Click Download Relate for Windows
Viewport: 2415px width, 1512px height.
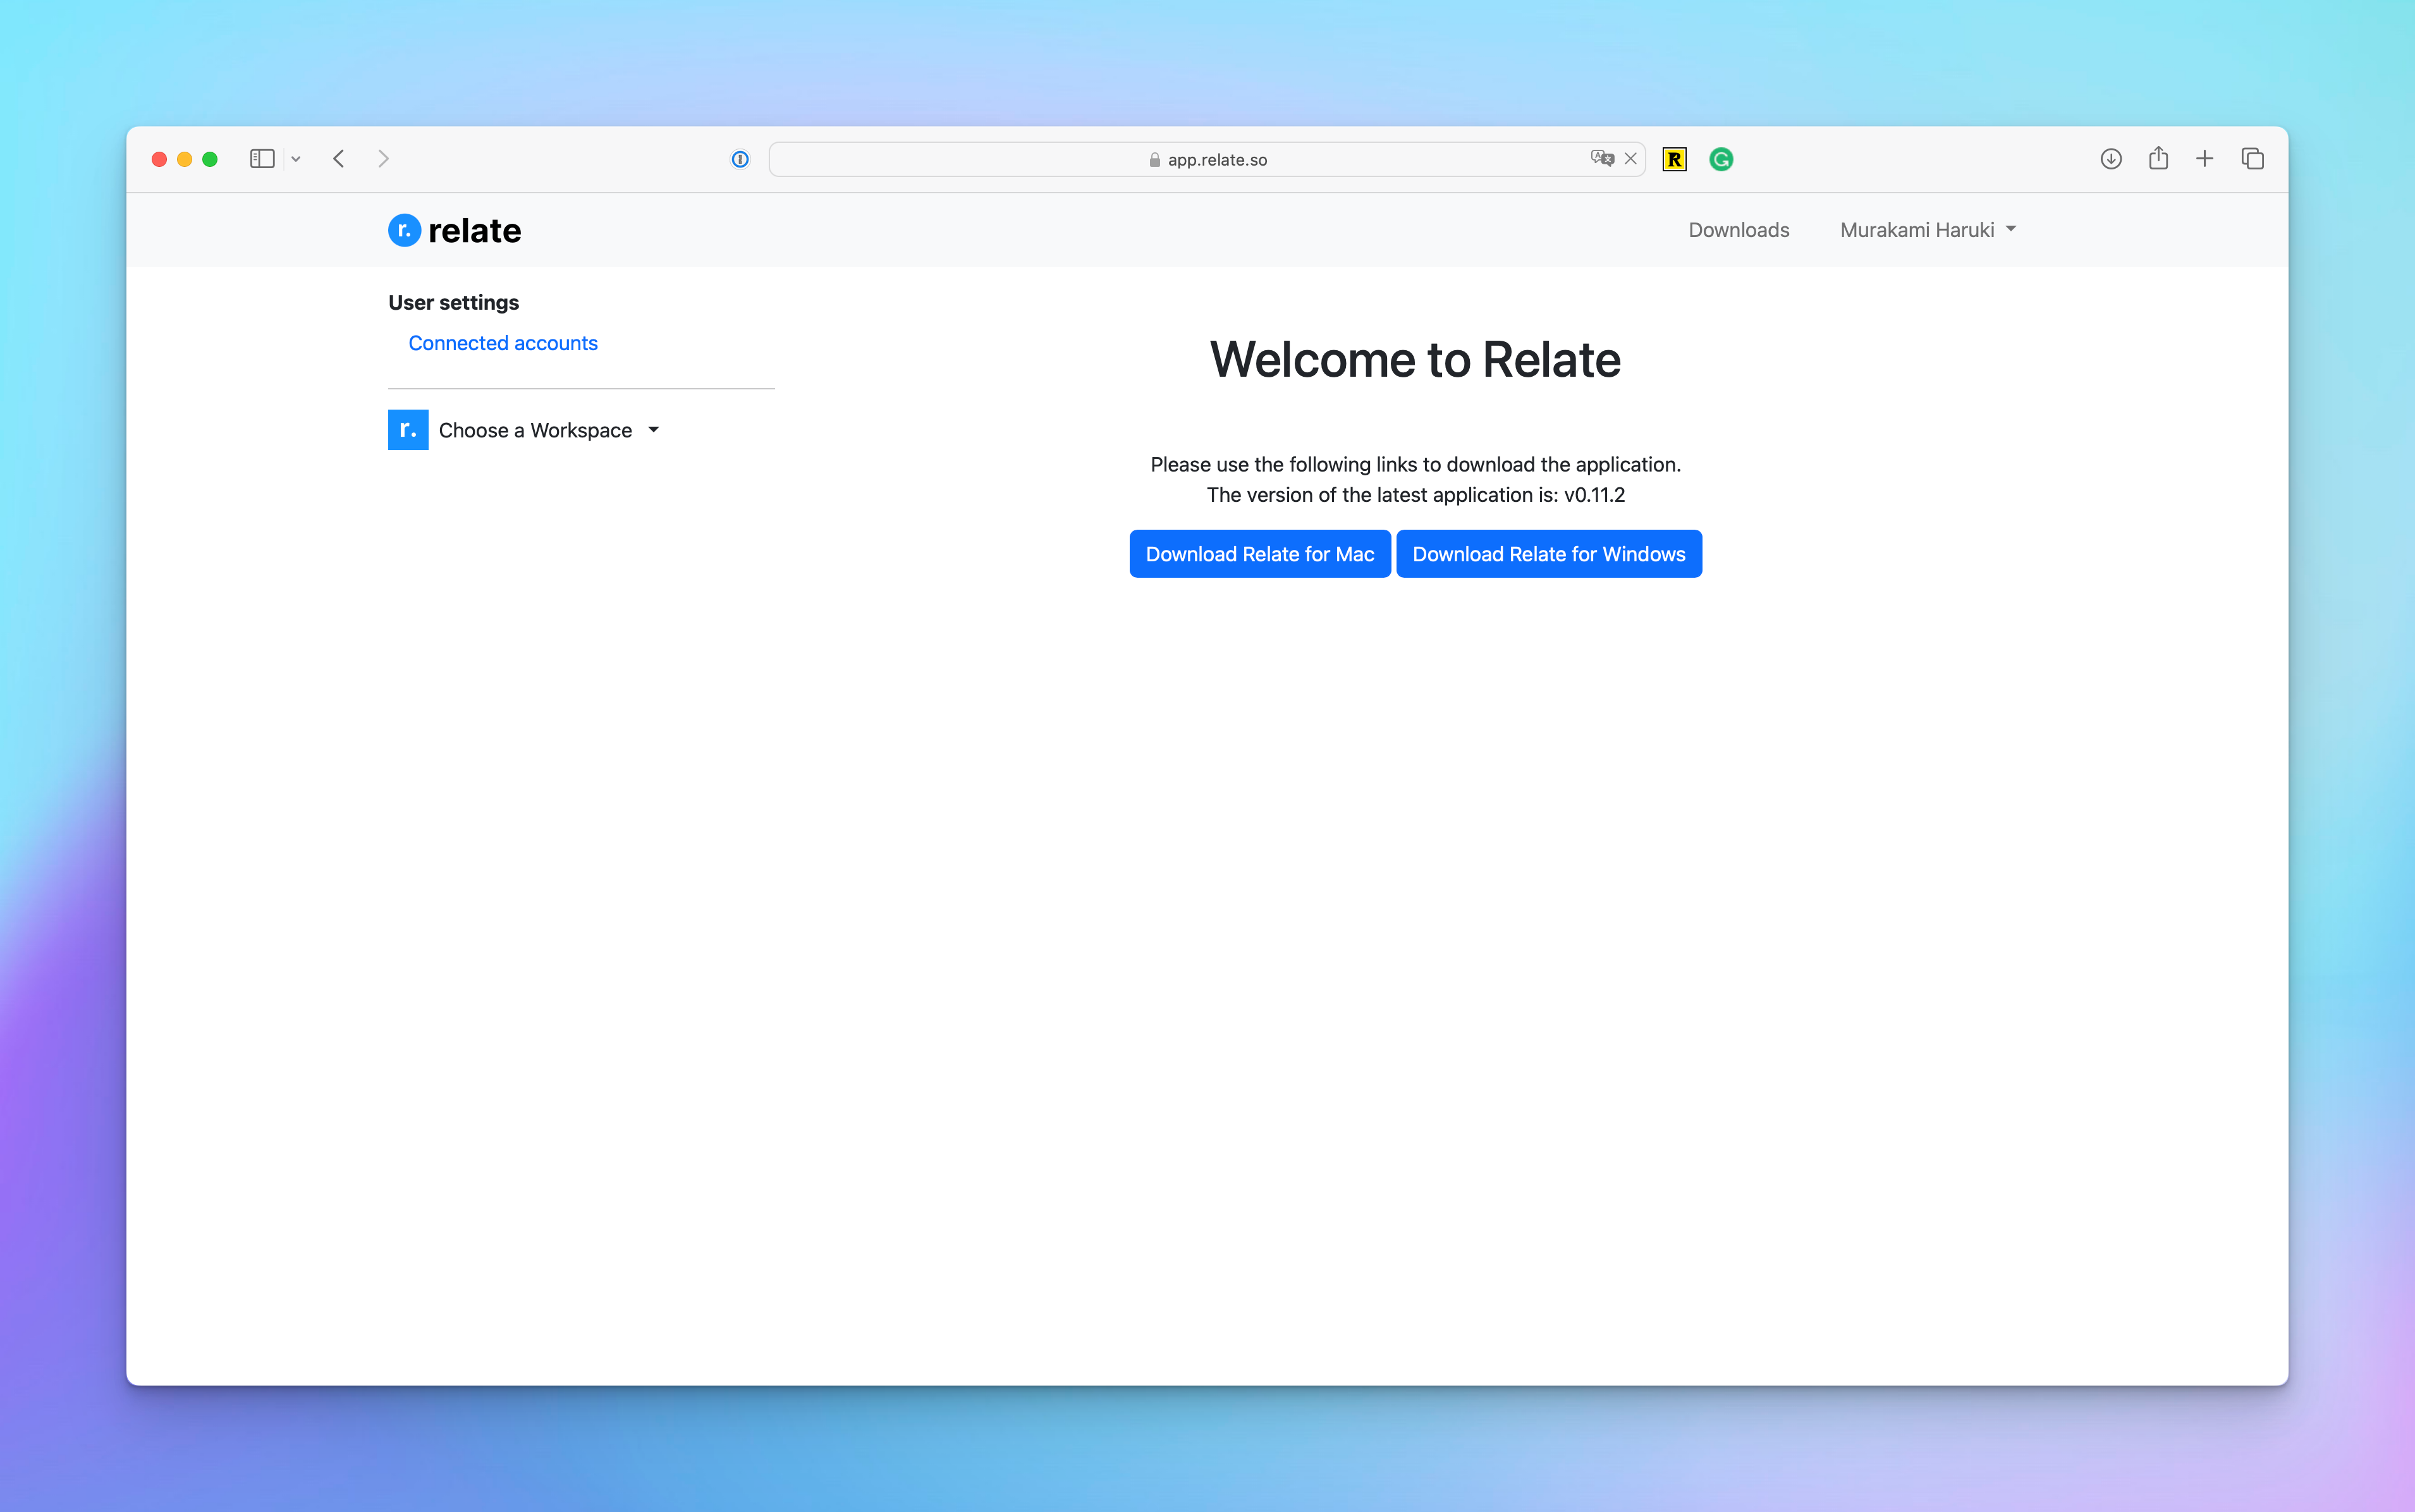[x=1548, y=554]
